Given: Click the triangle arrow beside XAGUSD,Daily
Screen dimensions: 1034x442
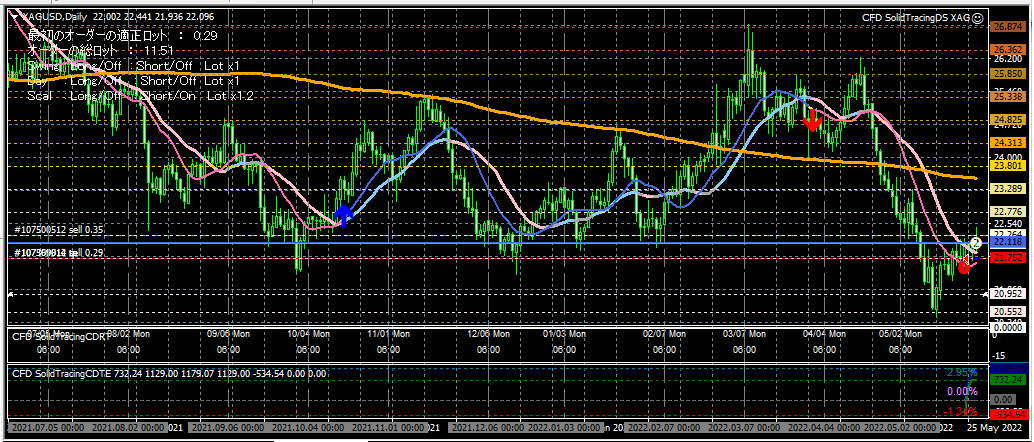Looking at the screenshot, I should click(x=15, y=15).
